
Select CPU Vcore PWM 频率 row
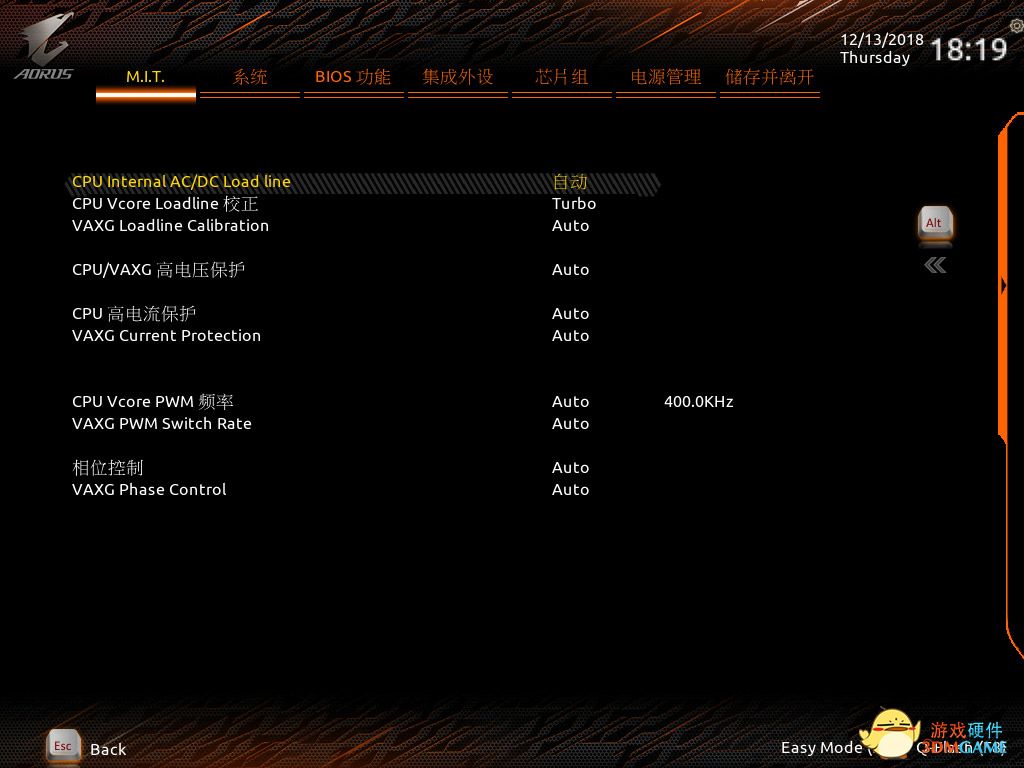tap(153, 402)
